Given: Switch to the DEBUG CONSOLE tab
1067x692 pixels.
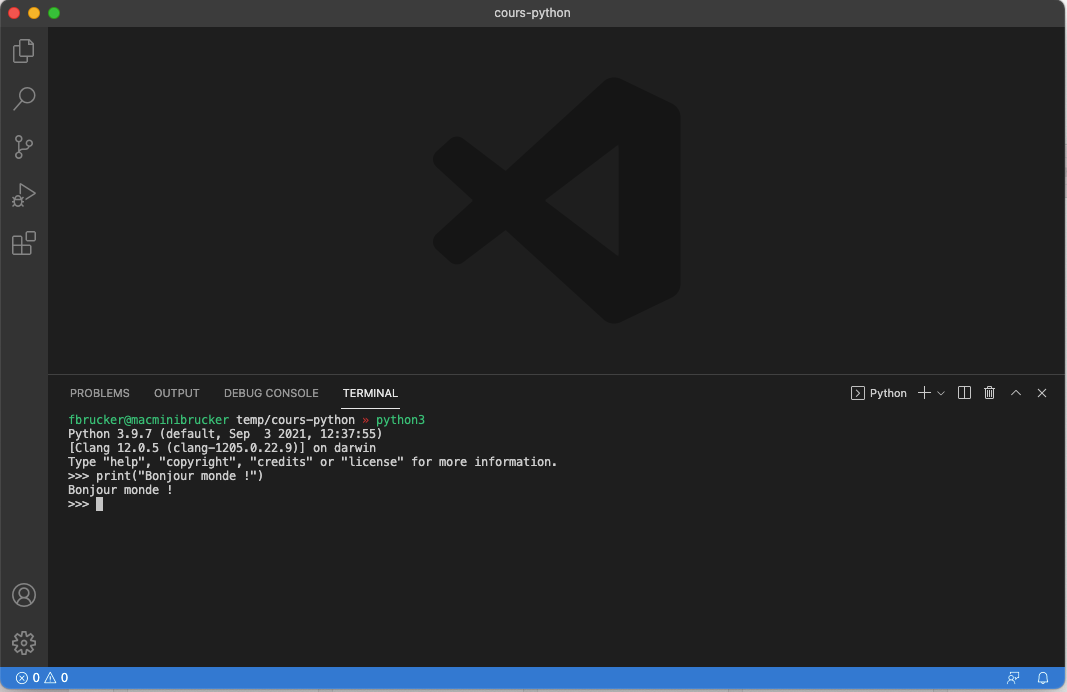Looking at the screenshot, I should tap(271, 393).
